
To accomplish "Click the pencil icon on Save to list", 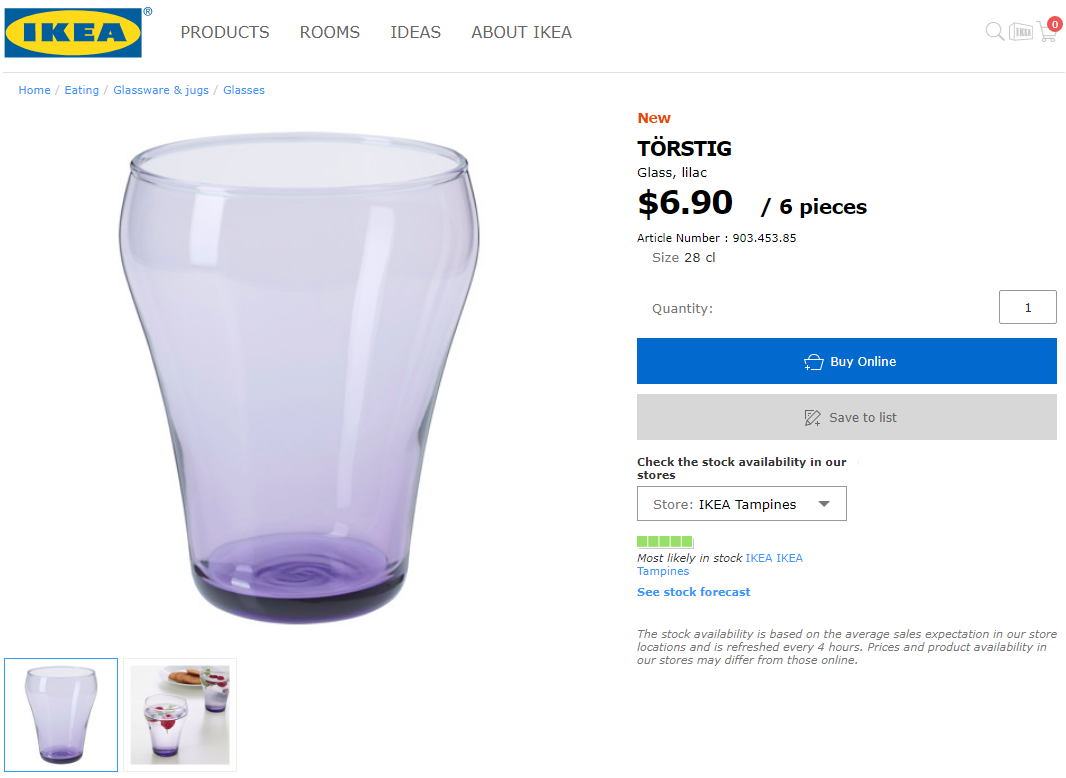I will pyautogui.click(x=813, y=418).
